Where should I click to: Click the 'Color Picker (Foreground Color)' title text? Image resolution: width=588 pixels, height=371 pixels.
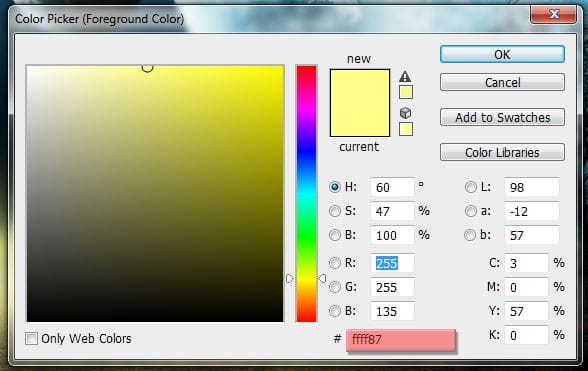click(x=100, y=19)
